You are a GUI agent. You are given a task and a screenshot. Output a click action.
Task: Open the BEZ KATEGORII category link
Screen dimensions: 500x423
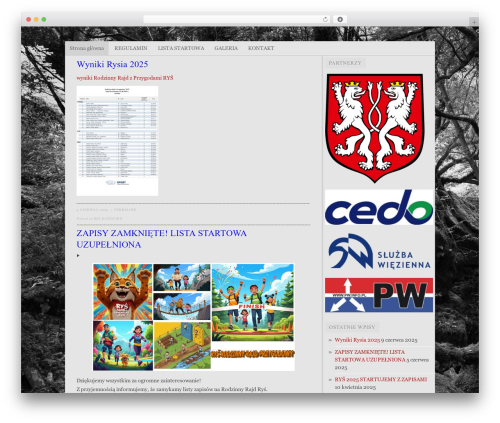click(x=108, y=219)
